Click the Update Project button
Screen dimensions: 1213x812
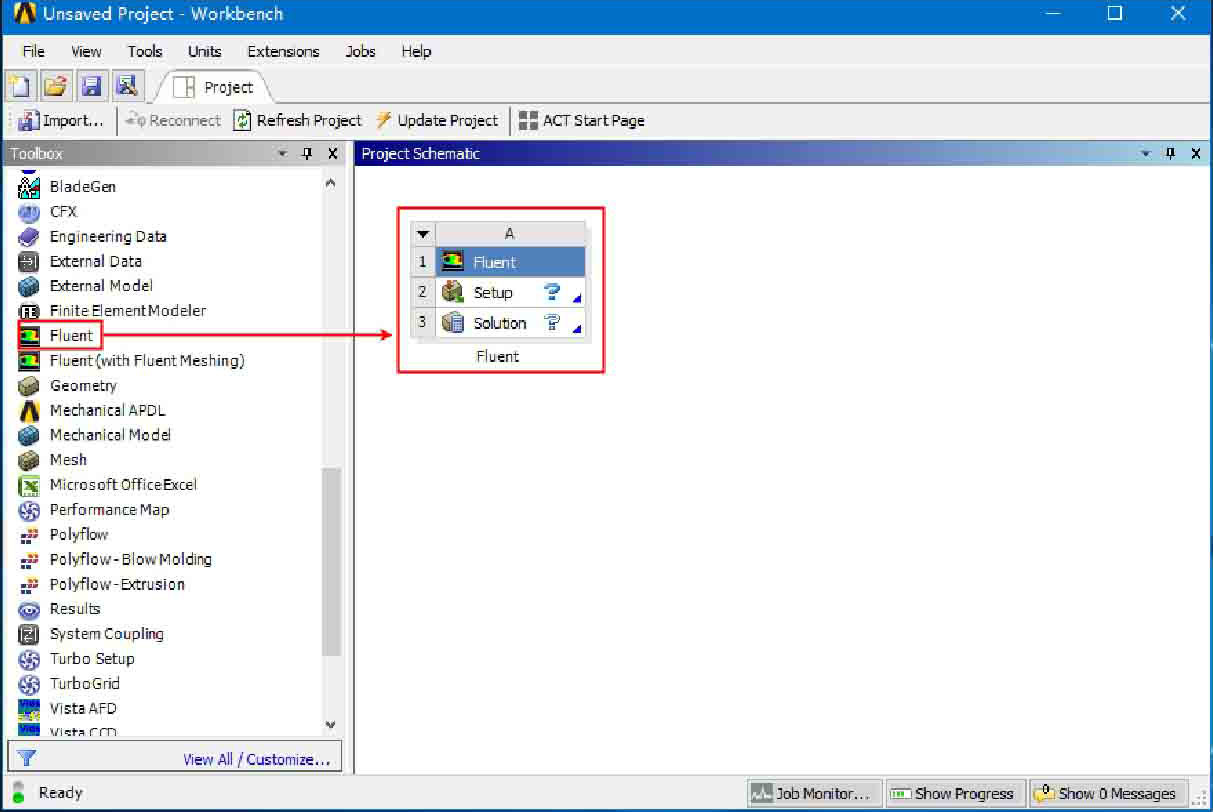pyautogui.click(x=437, y=120)
